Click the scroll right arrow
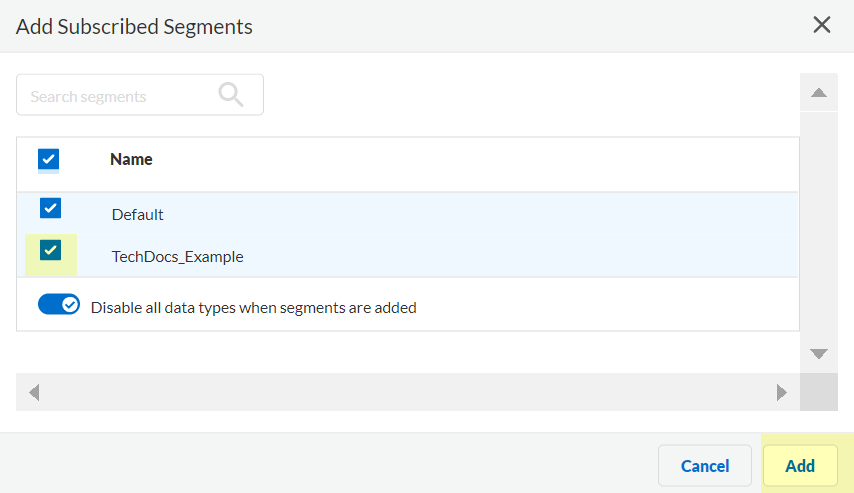Viewport: 854px width, 493px height. pos(782,392)
